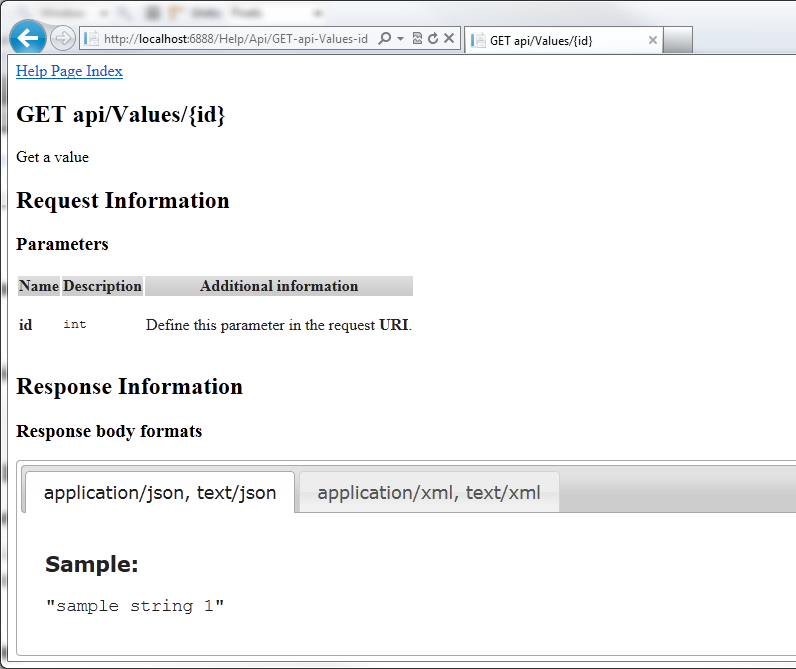Click the int type cell
This screenshot has width=796, height=669.
(75, 324)
